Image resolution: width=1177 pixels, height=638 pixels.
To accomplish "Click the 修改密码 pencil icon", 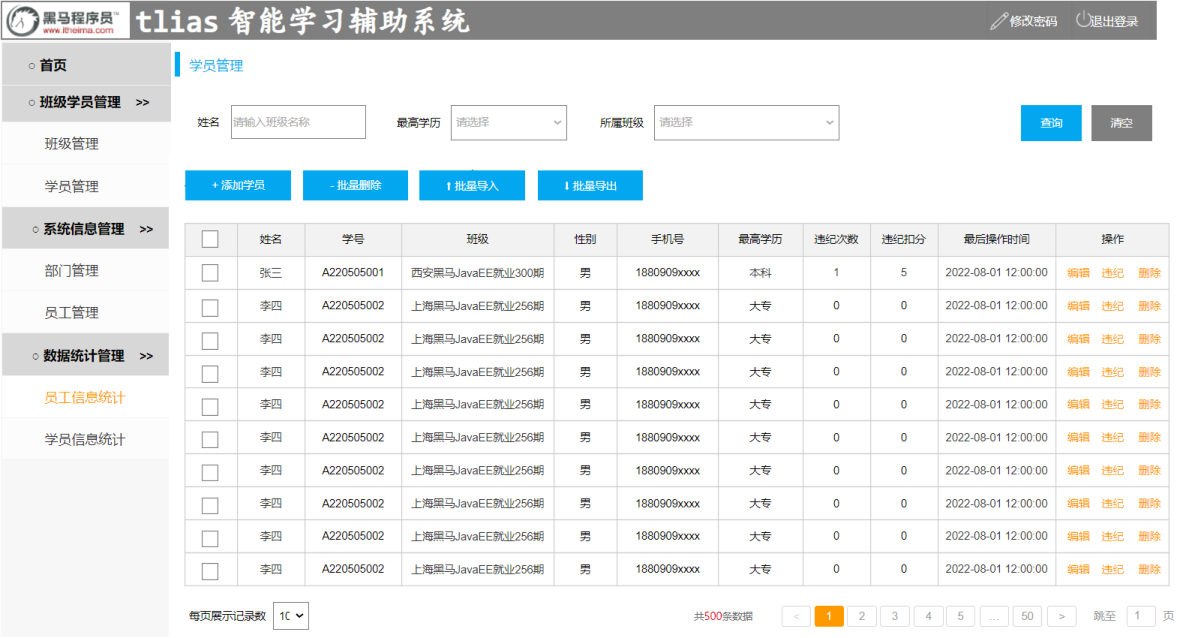I will click(998, 21).
